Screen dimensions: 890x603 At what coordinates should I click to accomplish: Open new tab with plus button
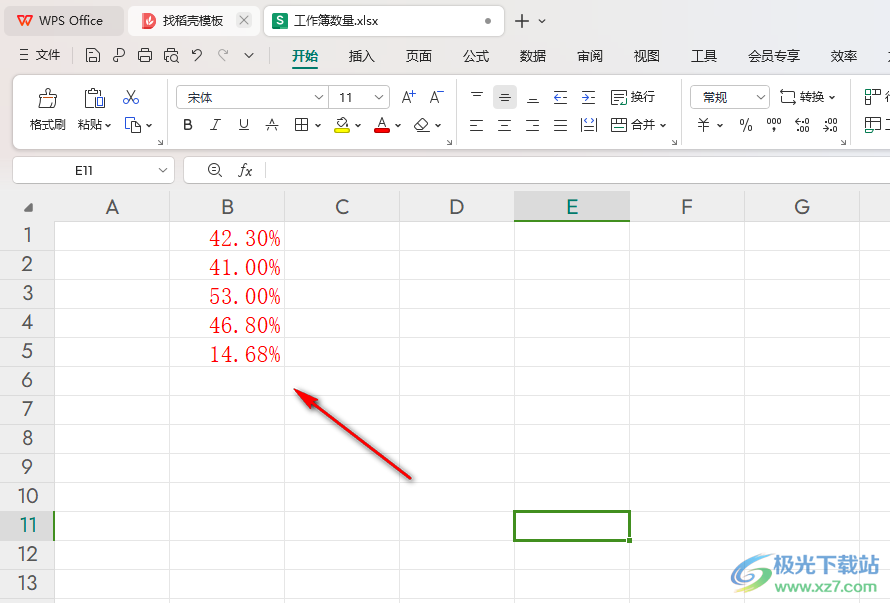521,21
